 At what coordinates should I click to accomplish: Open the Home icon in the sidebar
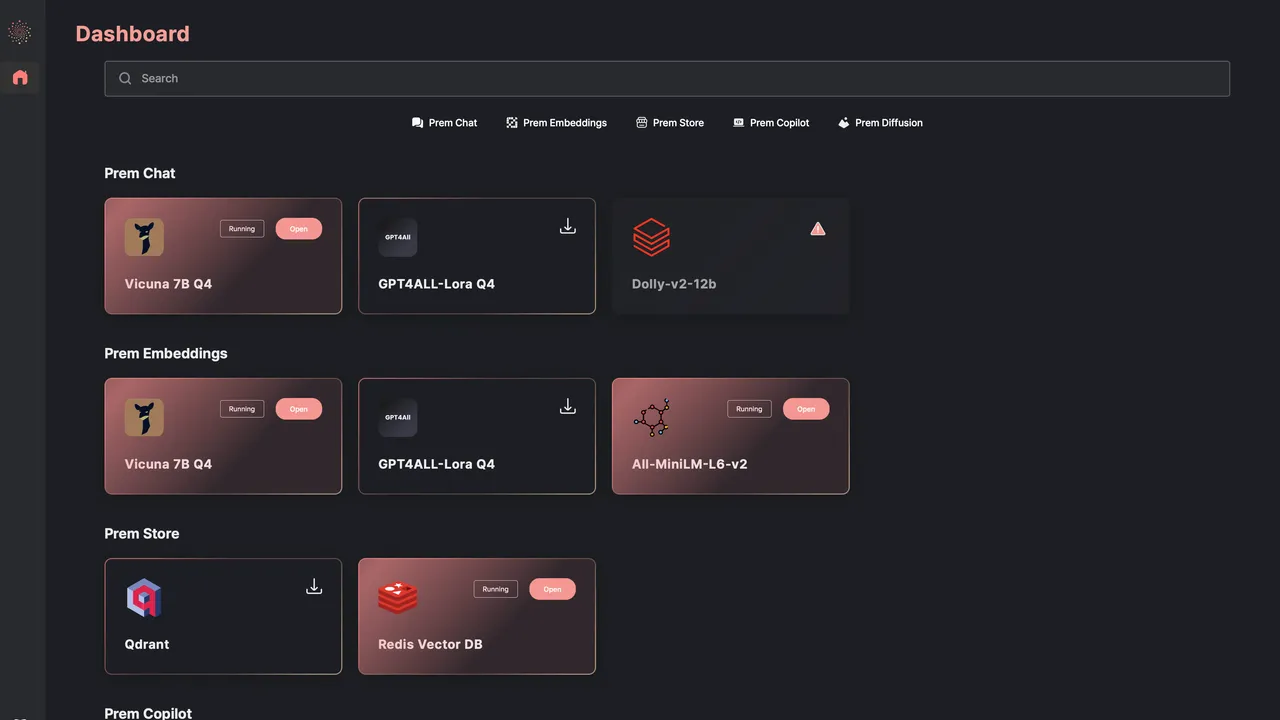point(20,77)
